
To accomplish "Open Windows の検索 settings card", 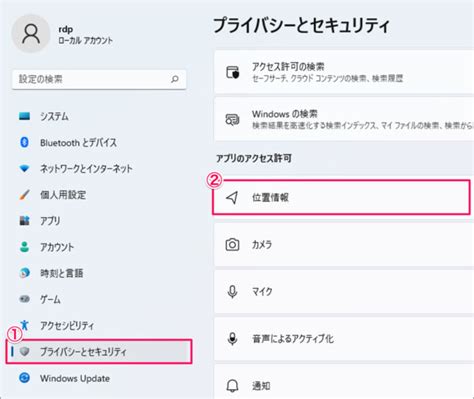I will [x=344, y=119].
